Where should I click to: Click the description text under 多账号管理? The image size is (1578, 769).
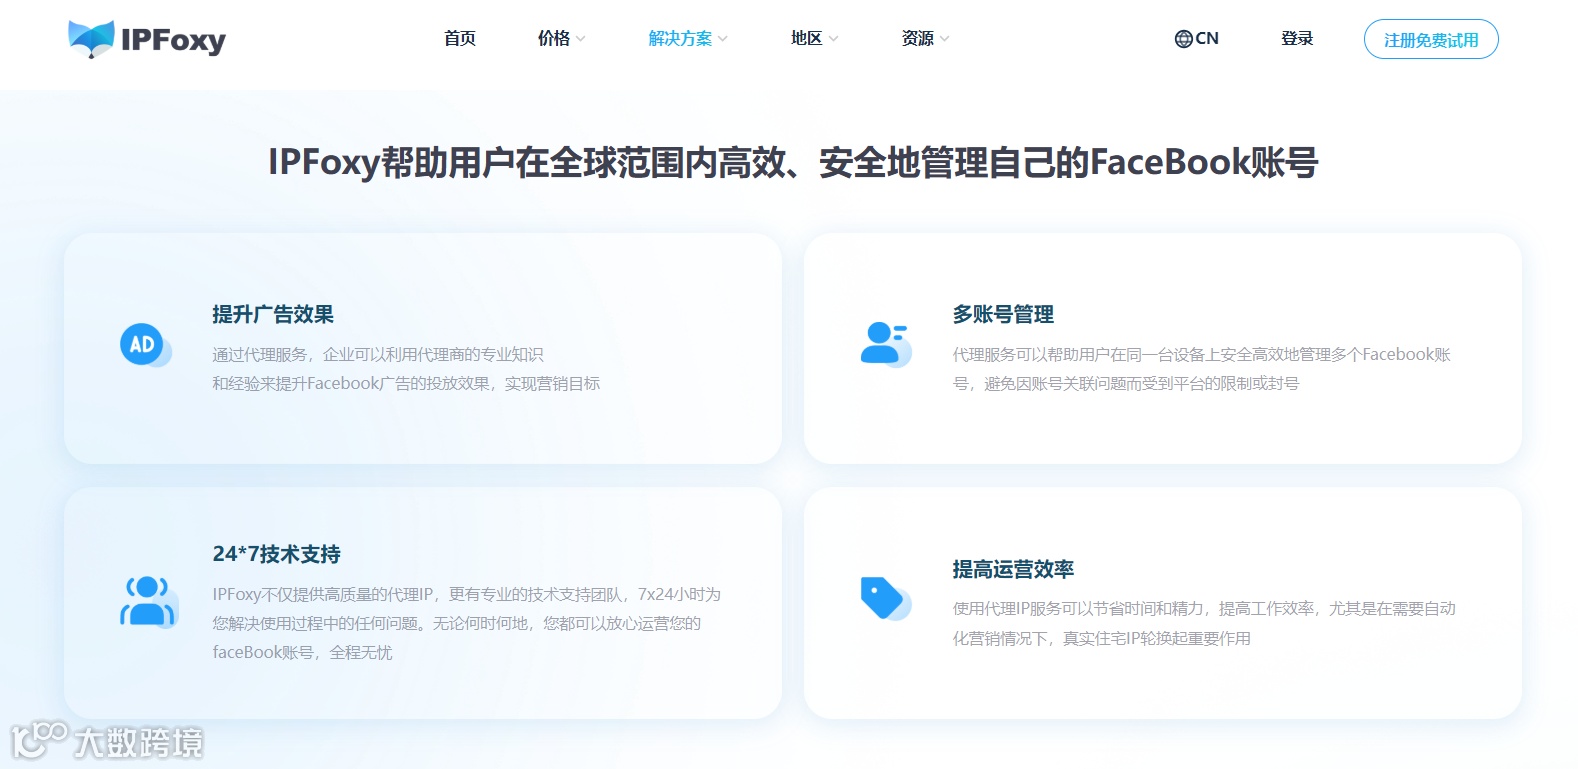[x=1202, y=369]
